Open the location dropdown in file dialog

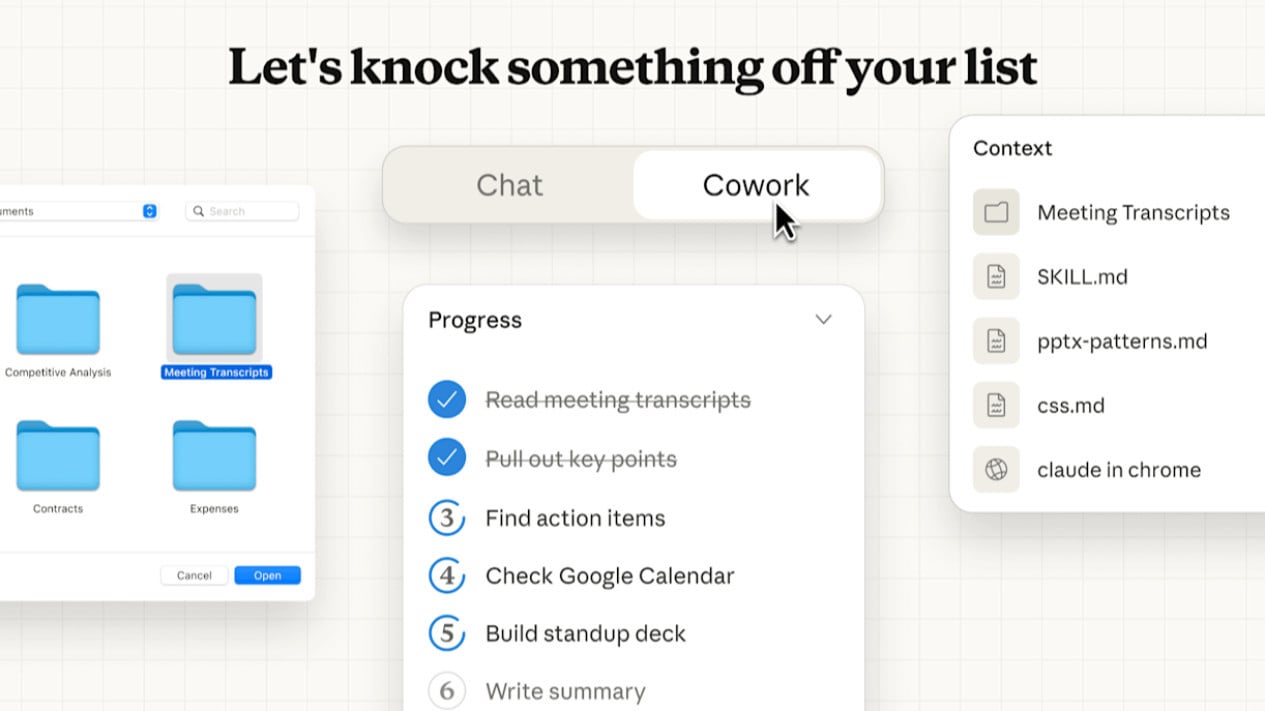(150, 211)
